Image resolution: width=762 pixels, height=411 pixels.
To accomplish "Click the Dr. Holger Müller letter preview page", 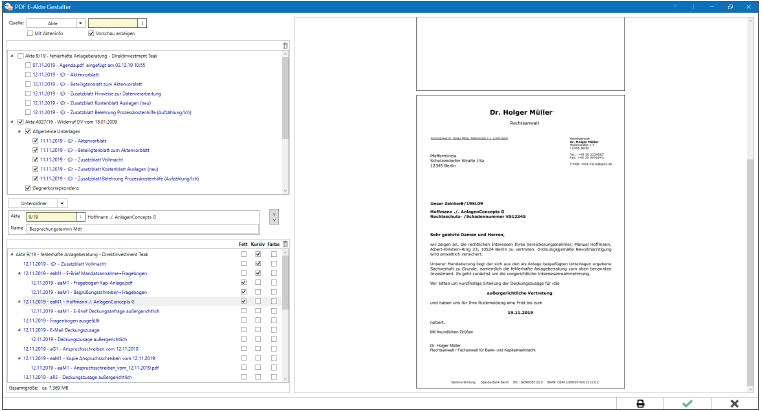I will pos(520,242).
